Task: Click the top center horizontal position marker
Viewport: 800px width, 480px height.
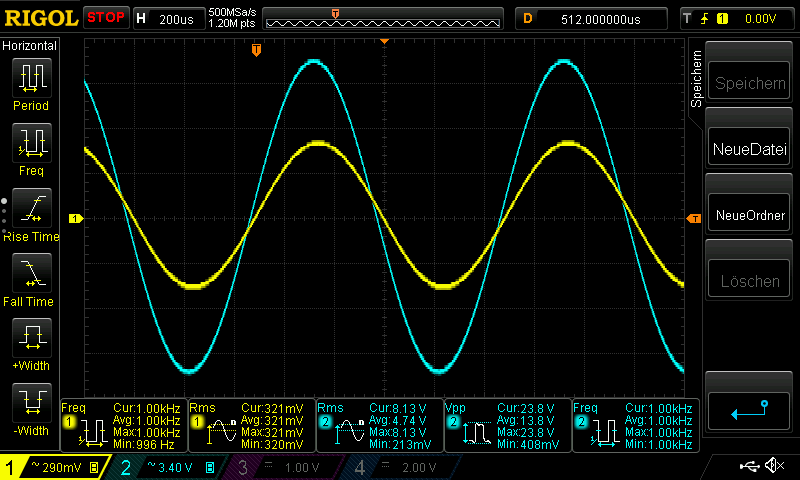Action: click(385, 41)
